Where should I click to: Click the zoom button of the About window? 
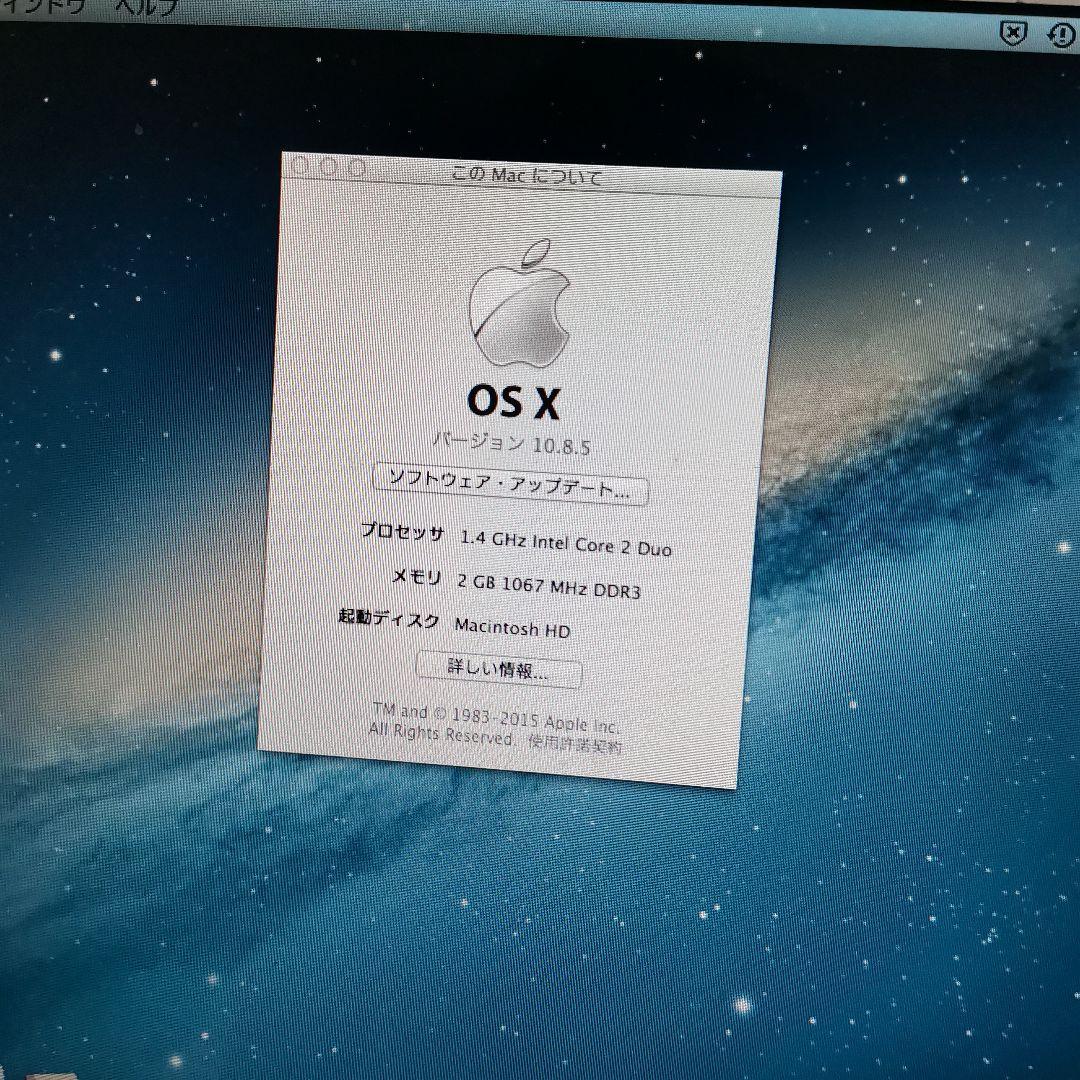point(356,168)
